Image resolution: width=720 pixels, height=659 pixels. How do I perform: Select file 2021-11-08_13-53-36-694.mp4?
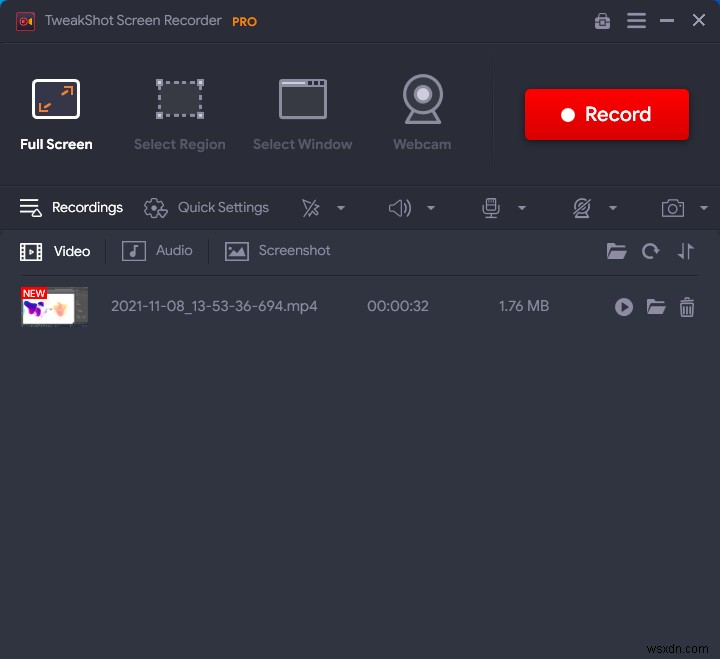(x=214, y=306)
